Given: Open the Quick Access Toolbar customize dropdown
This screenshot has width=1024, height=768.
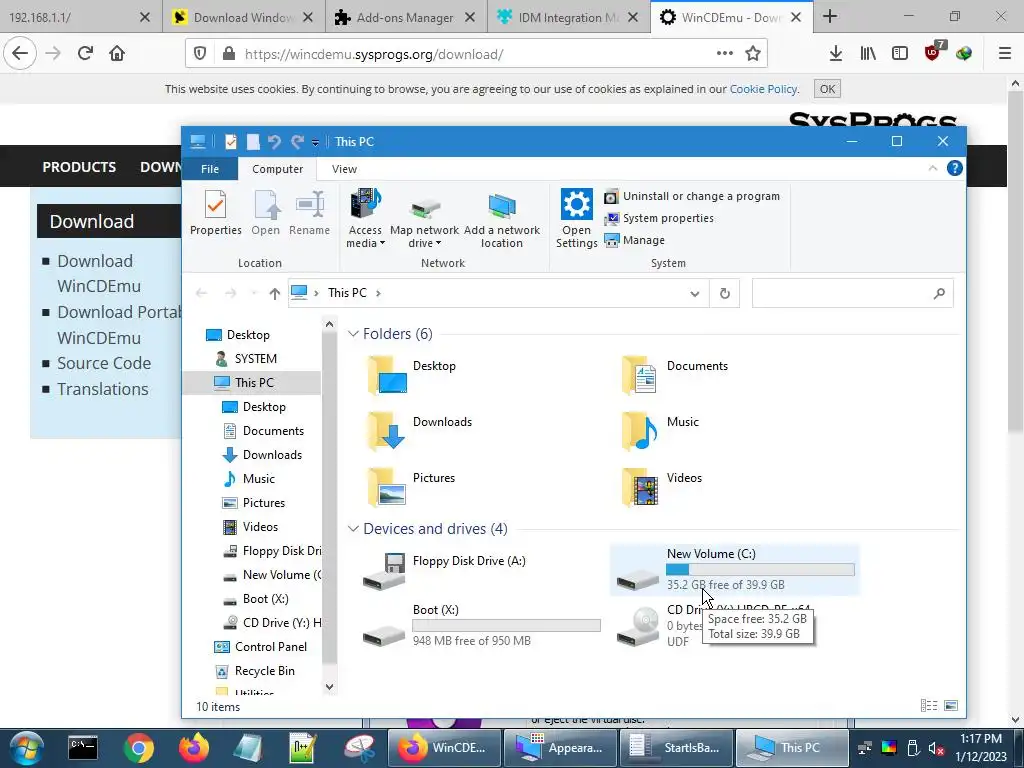Looking at the screenshot, I should pyautogui.click(x=315, y=142).
